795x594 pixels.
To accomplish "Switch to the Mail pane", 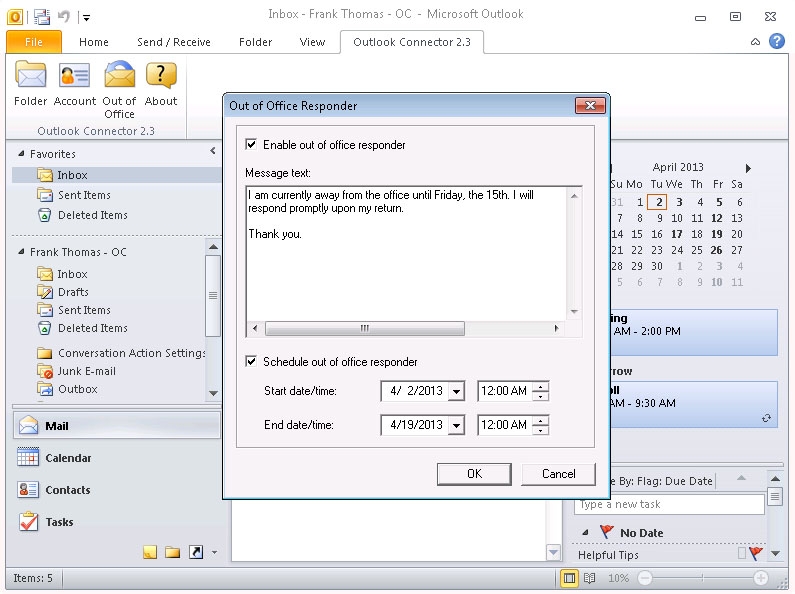I will pyautogui.click(x=117, y=426).
